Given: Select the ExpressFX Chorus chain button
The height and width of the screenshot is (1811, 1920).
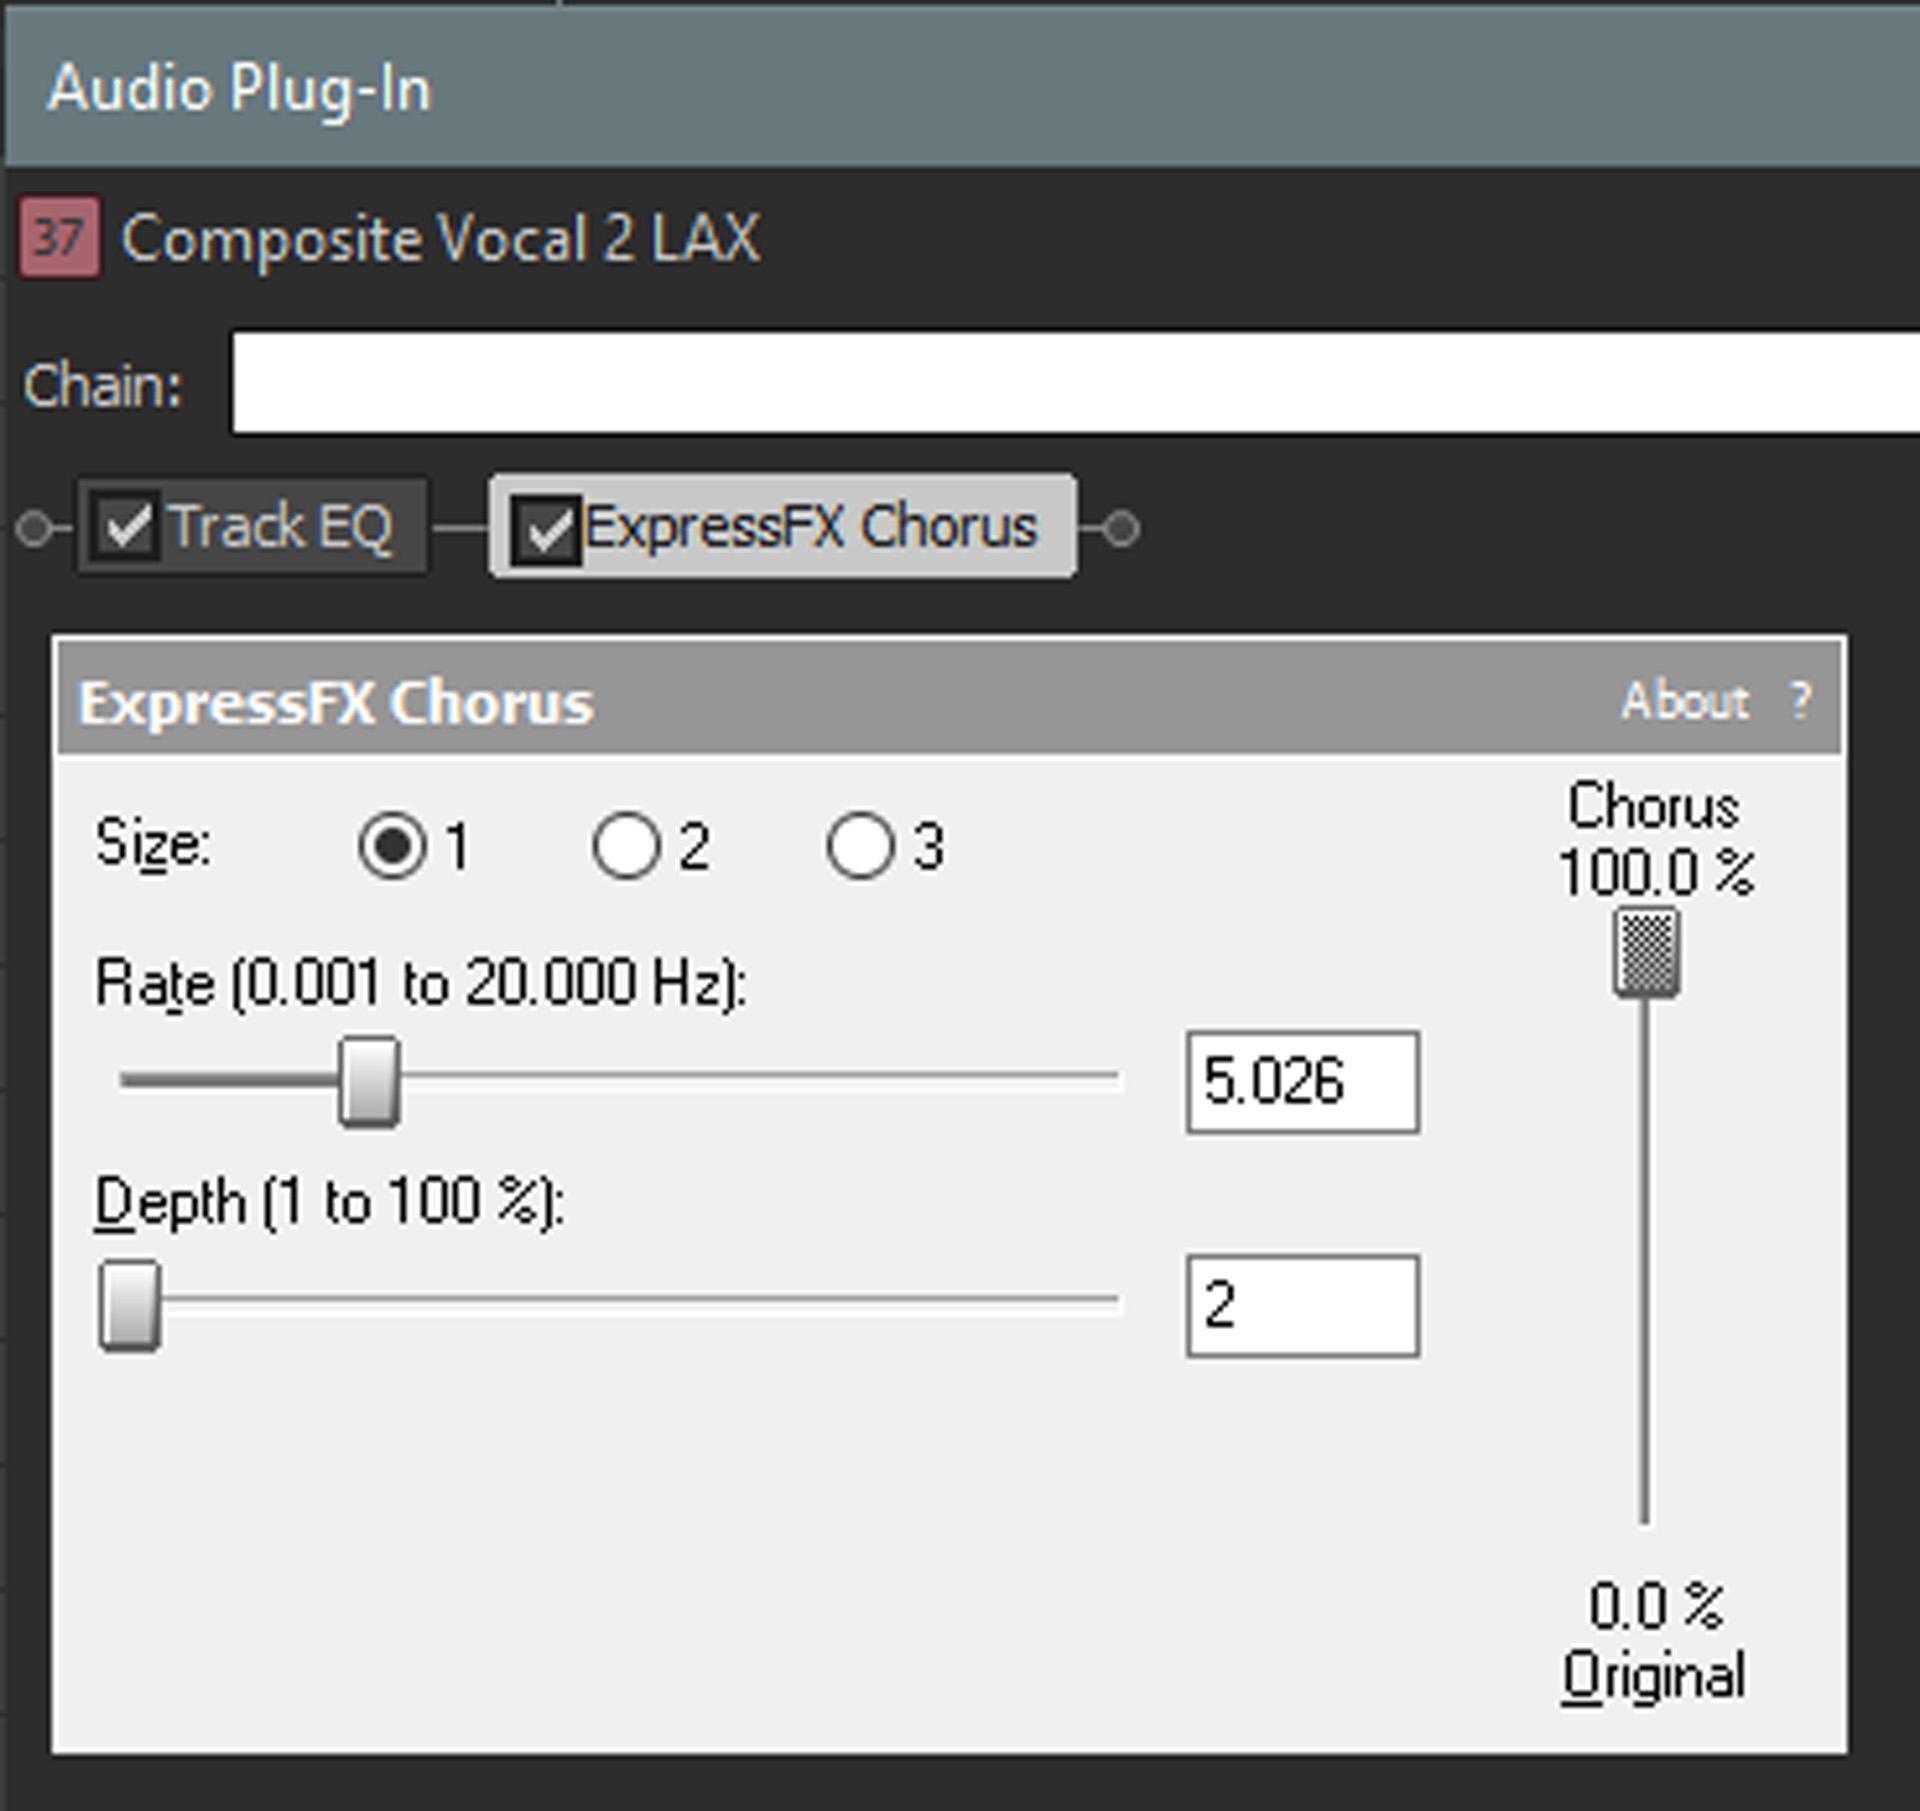Looking at the screenshot, I should pos(782,526).
